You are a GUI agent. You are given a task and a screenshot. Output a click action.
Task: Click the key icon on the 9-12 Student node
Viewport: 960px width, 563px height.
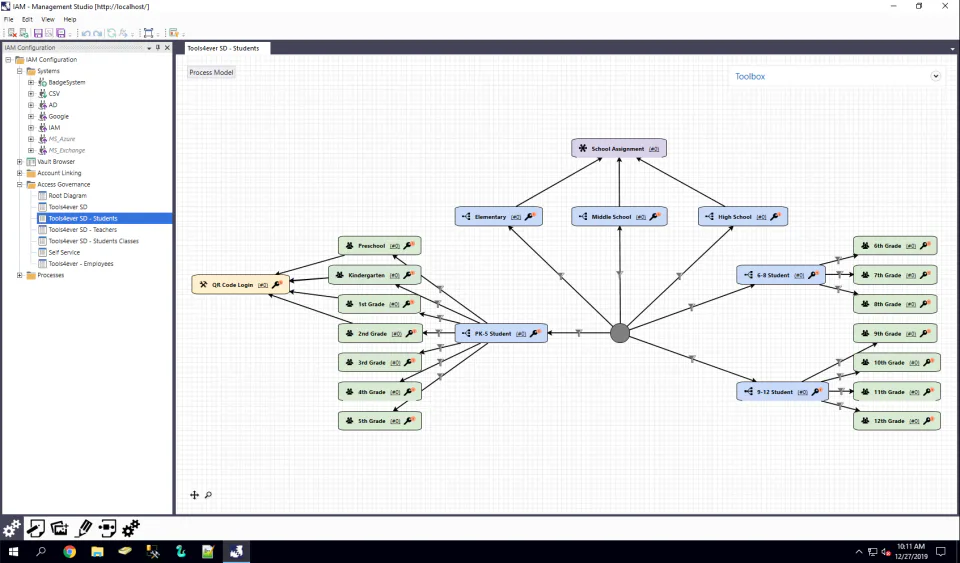click(x=817, y=391)
